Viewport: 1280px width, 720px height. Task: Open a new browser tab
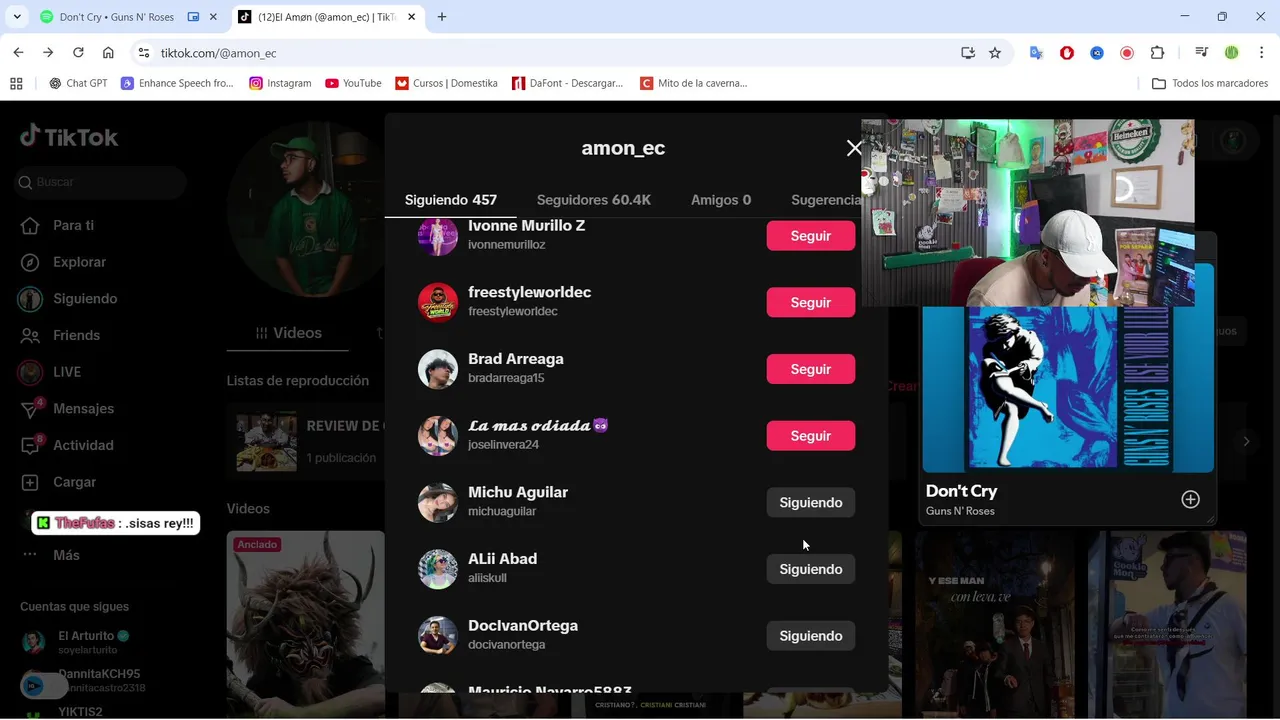(x=442, y=17)
